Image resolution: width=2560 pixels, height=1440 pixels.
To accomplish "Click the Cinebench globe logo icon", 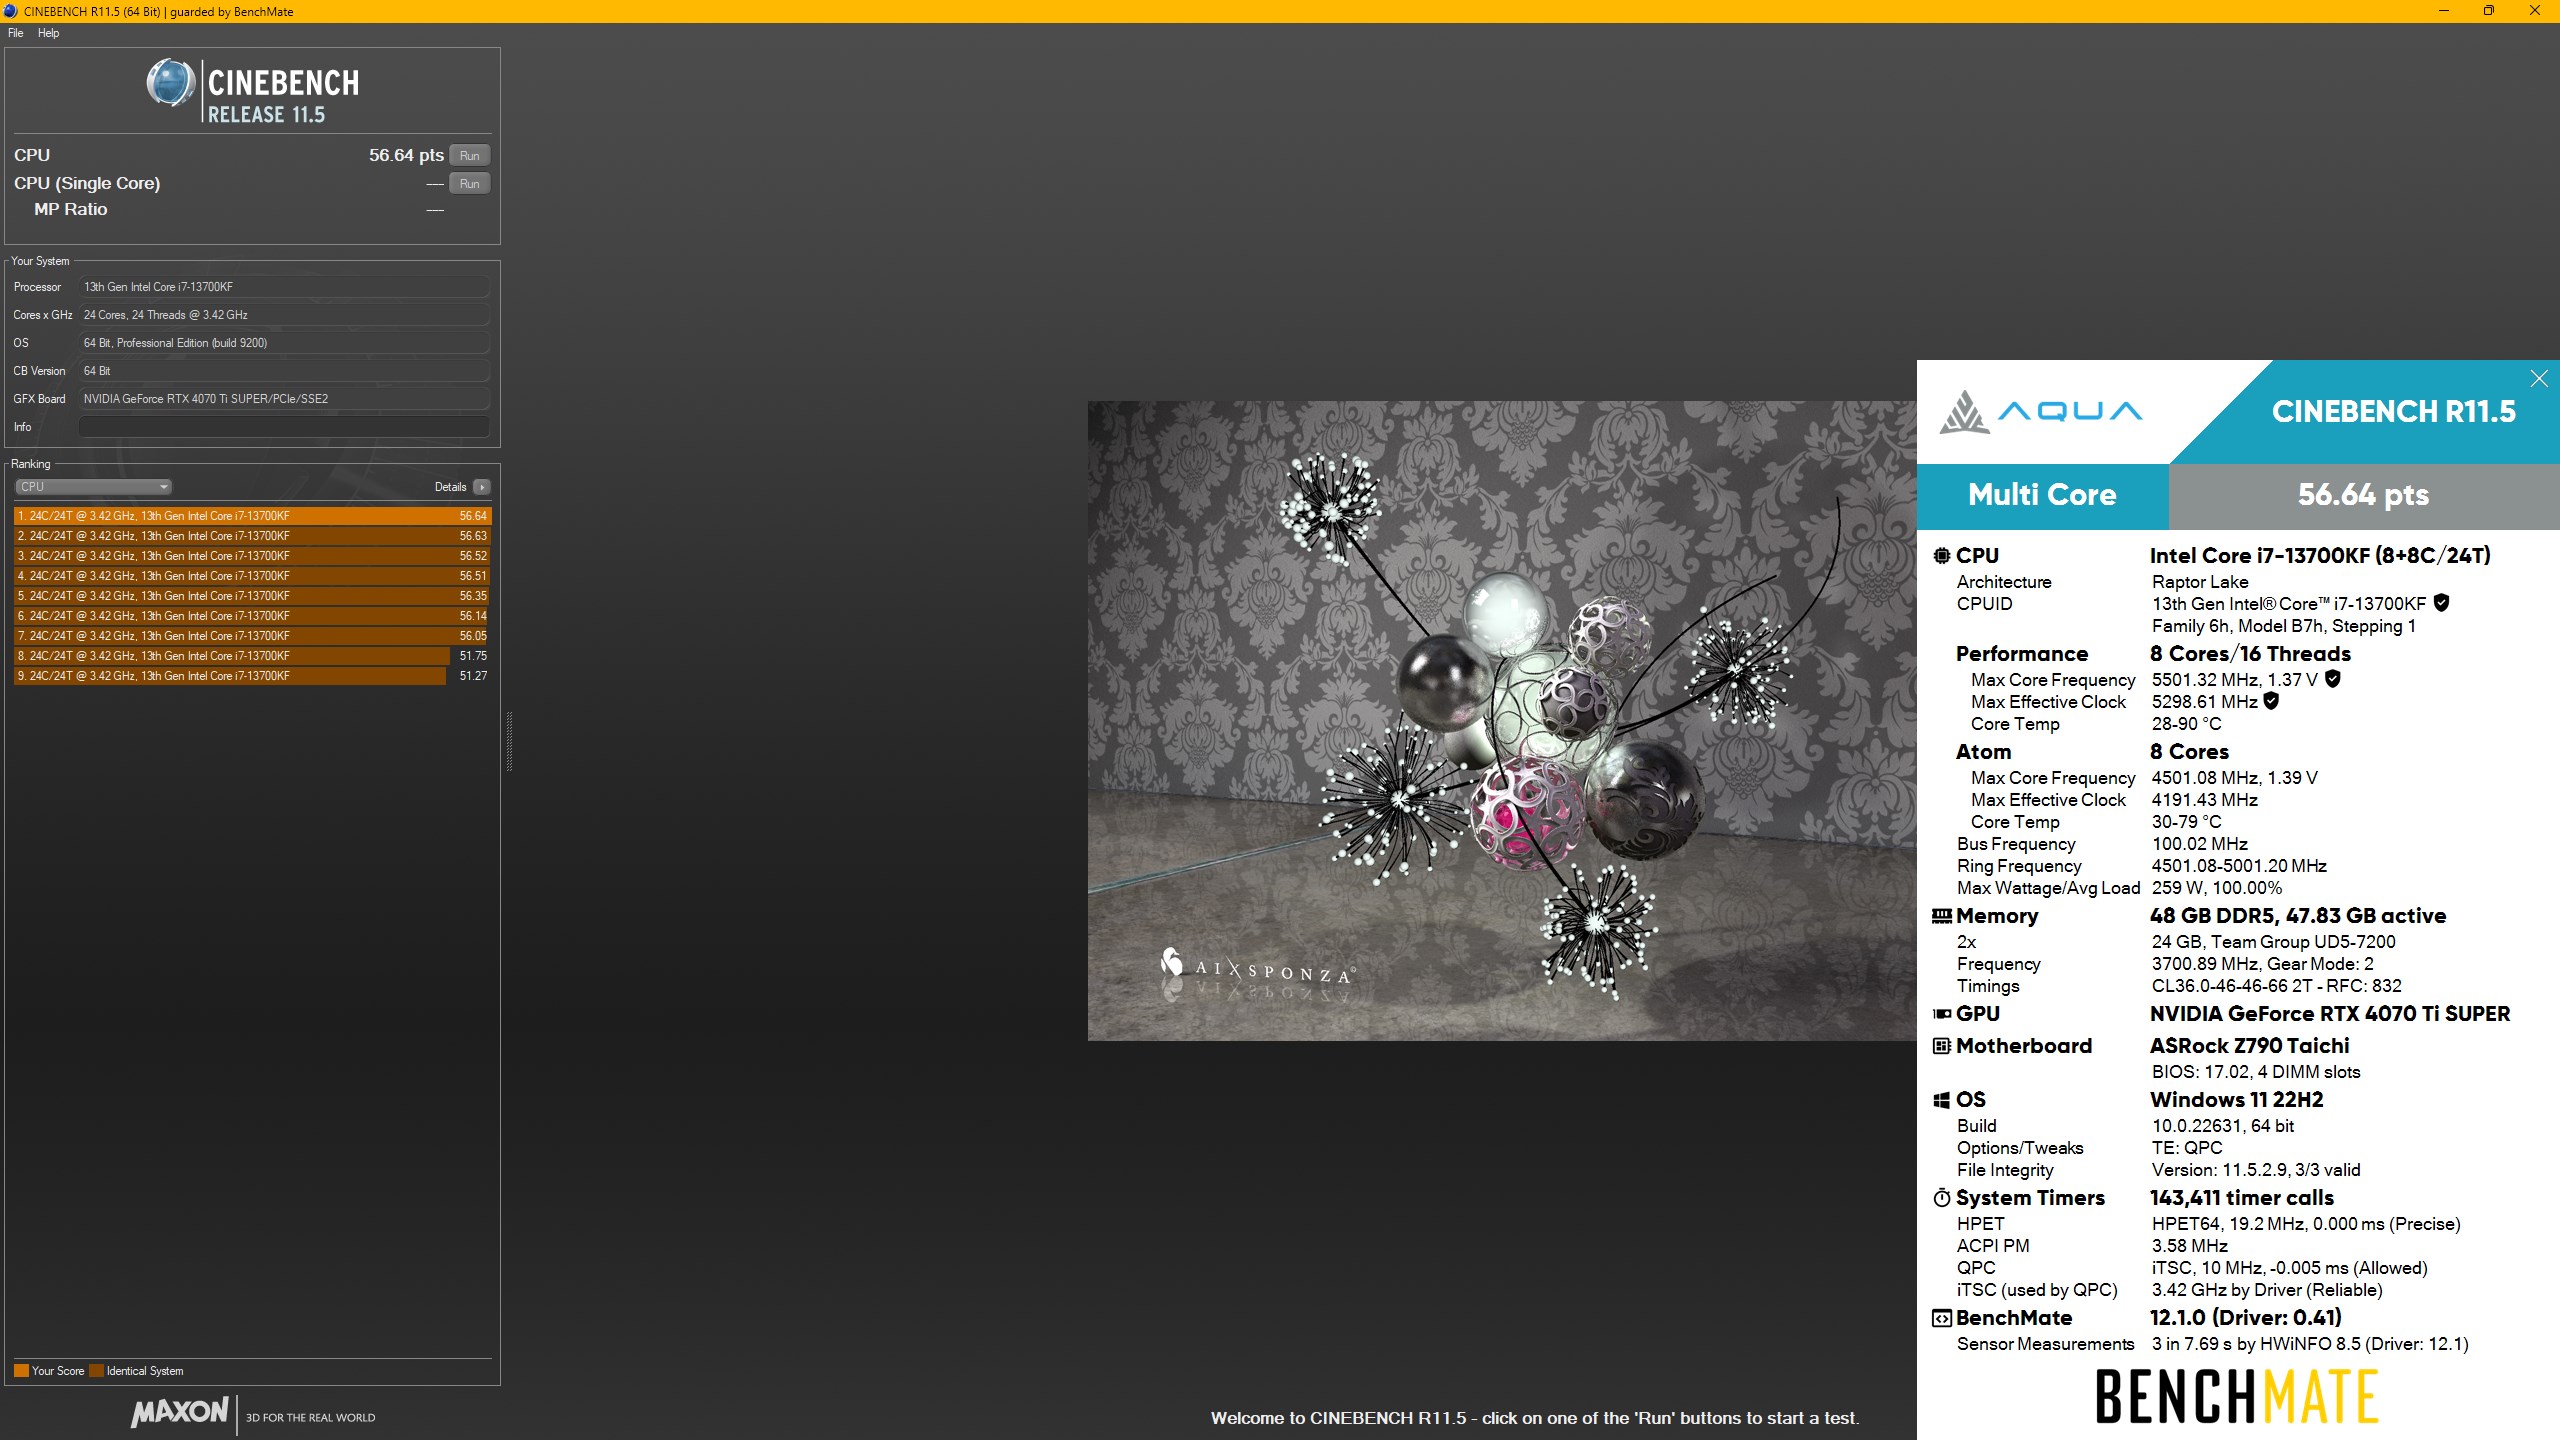I will pyautogui.click(x=171, y=83).
